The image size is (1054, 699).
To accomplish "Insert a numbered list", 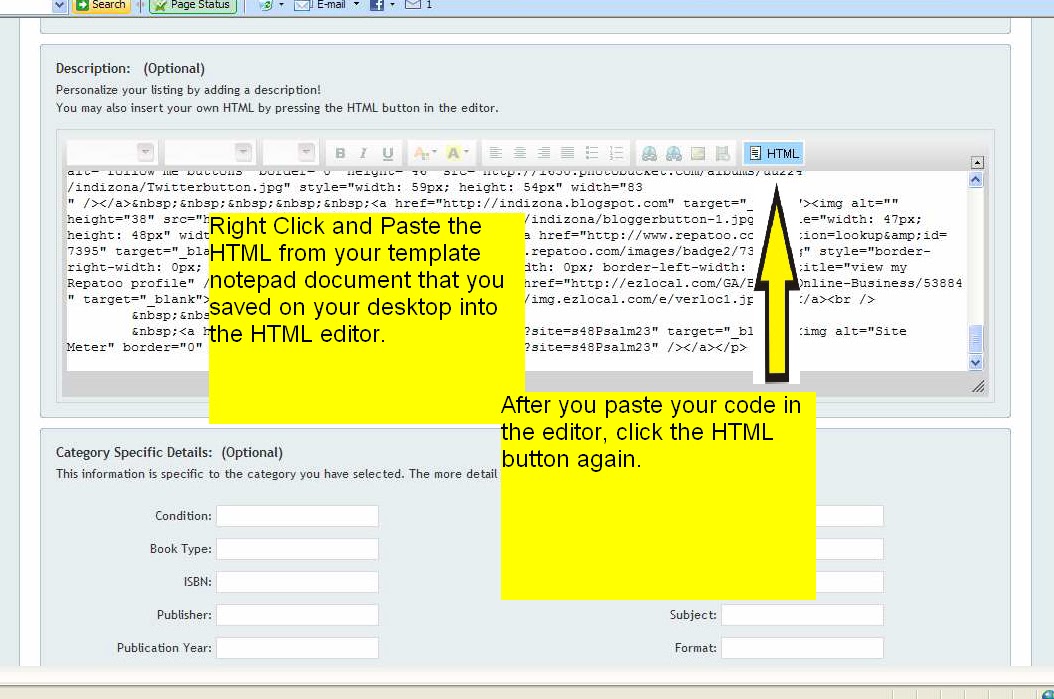I will [x=614, y=151].
